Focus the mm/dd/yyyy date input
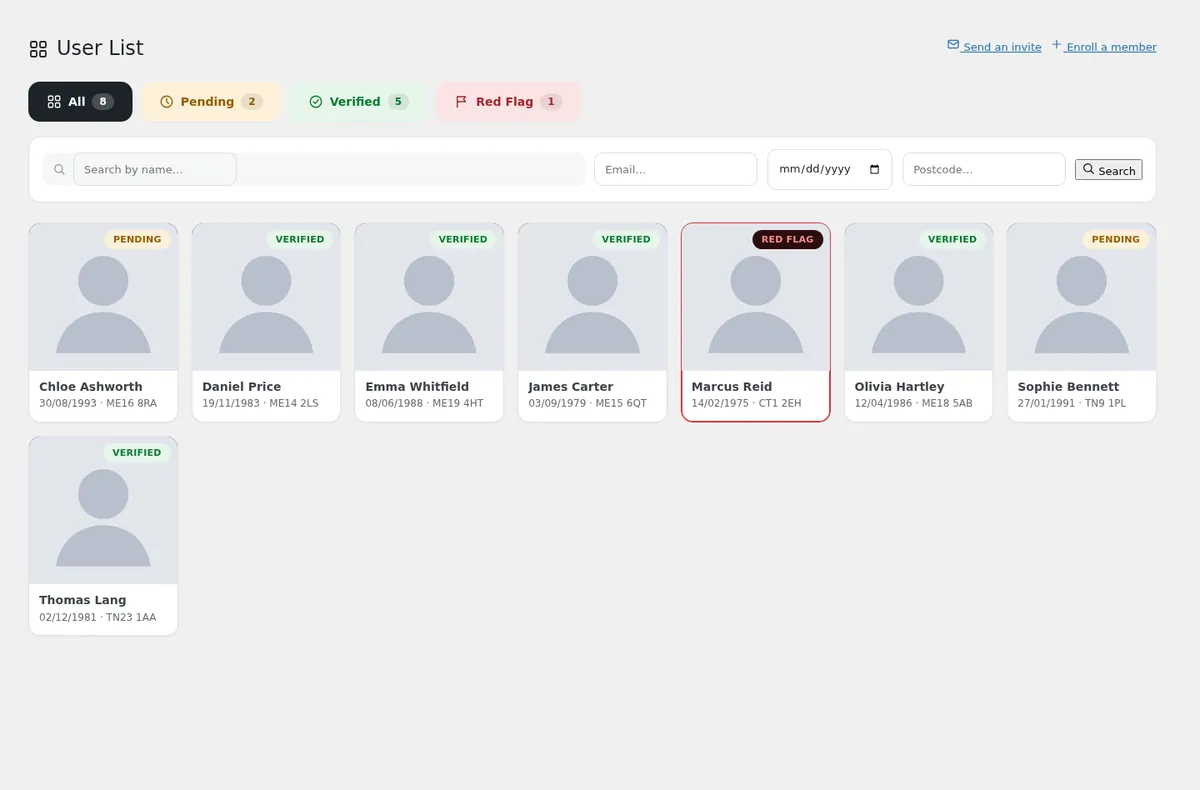 click(829, 170)
